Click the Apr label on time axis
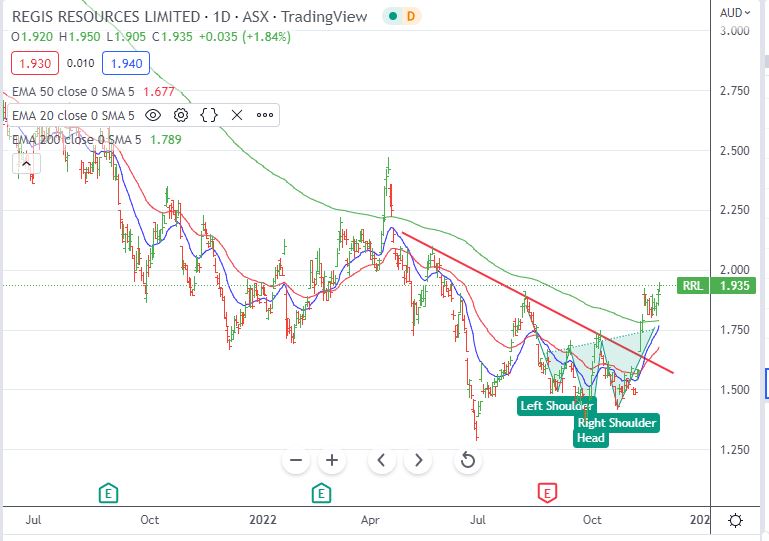 [x=370, y=520]
